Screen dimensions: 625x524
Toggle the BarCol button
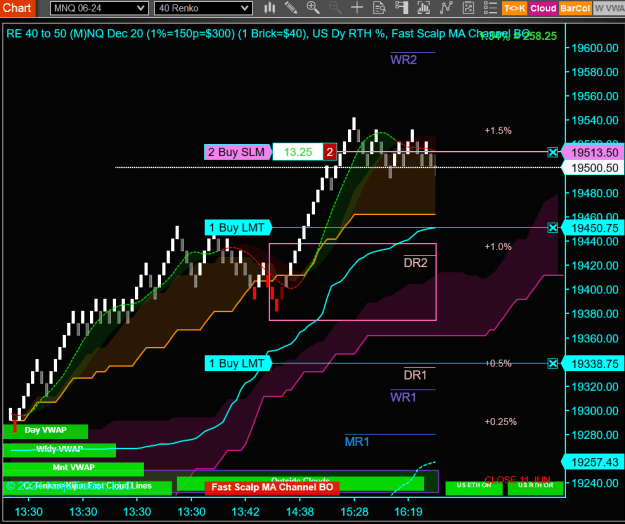coord(574,8)
